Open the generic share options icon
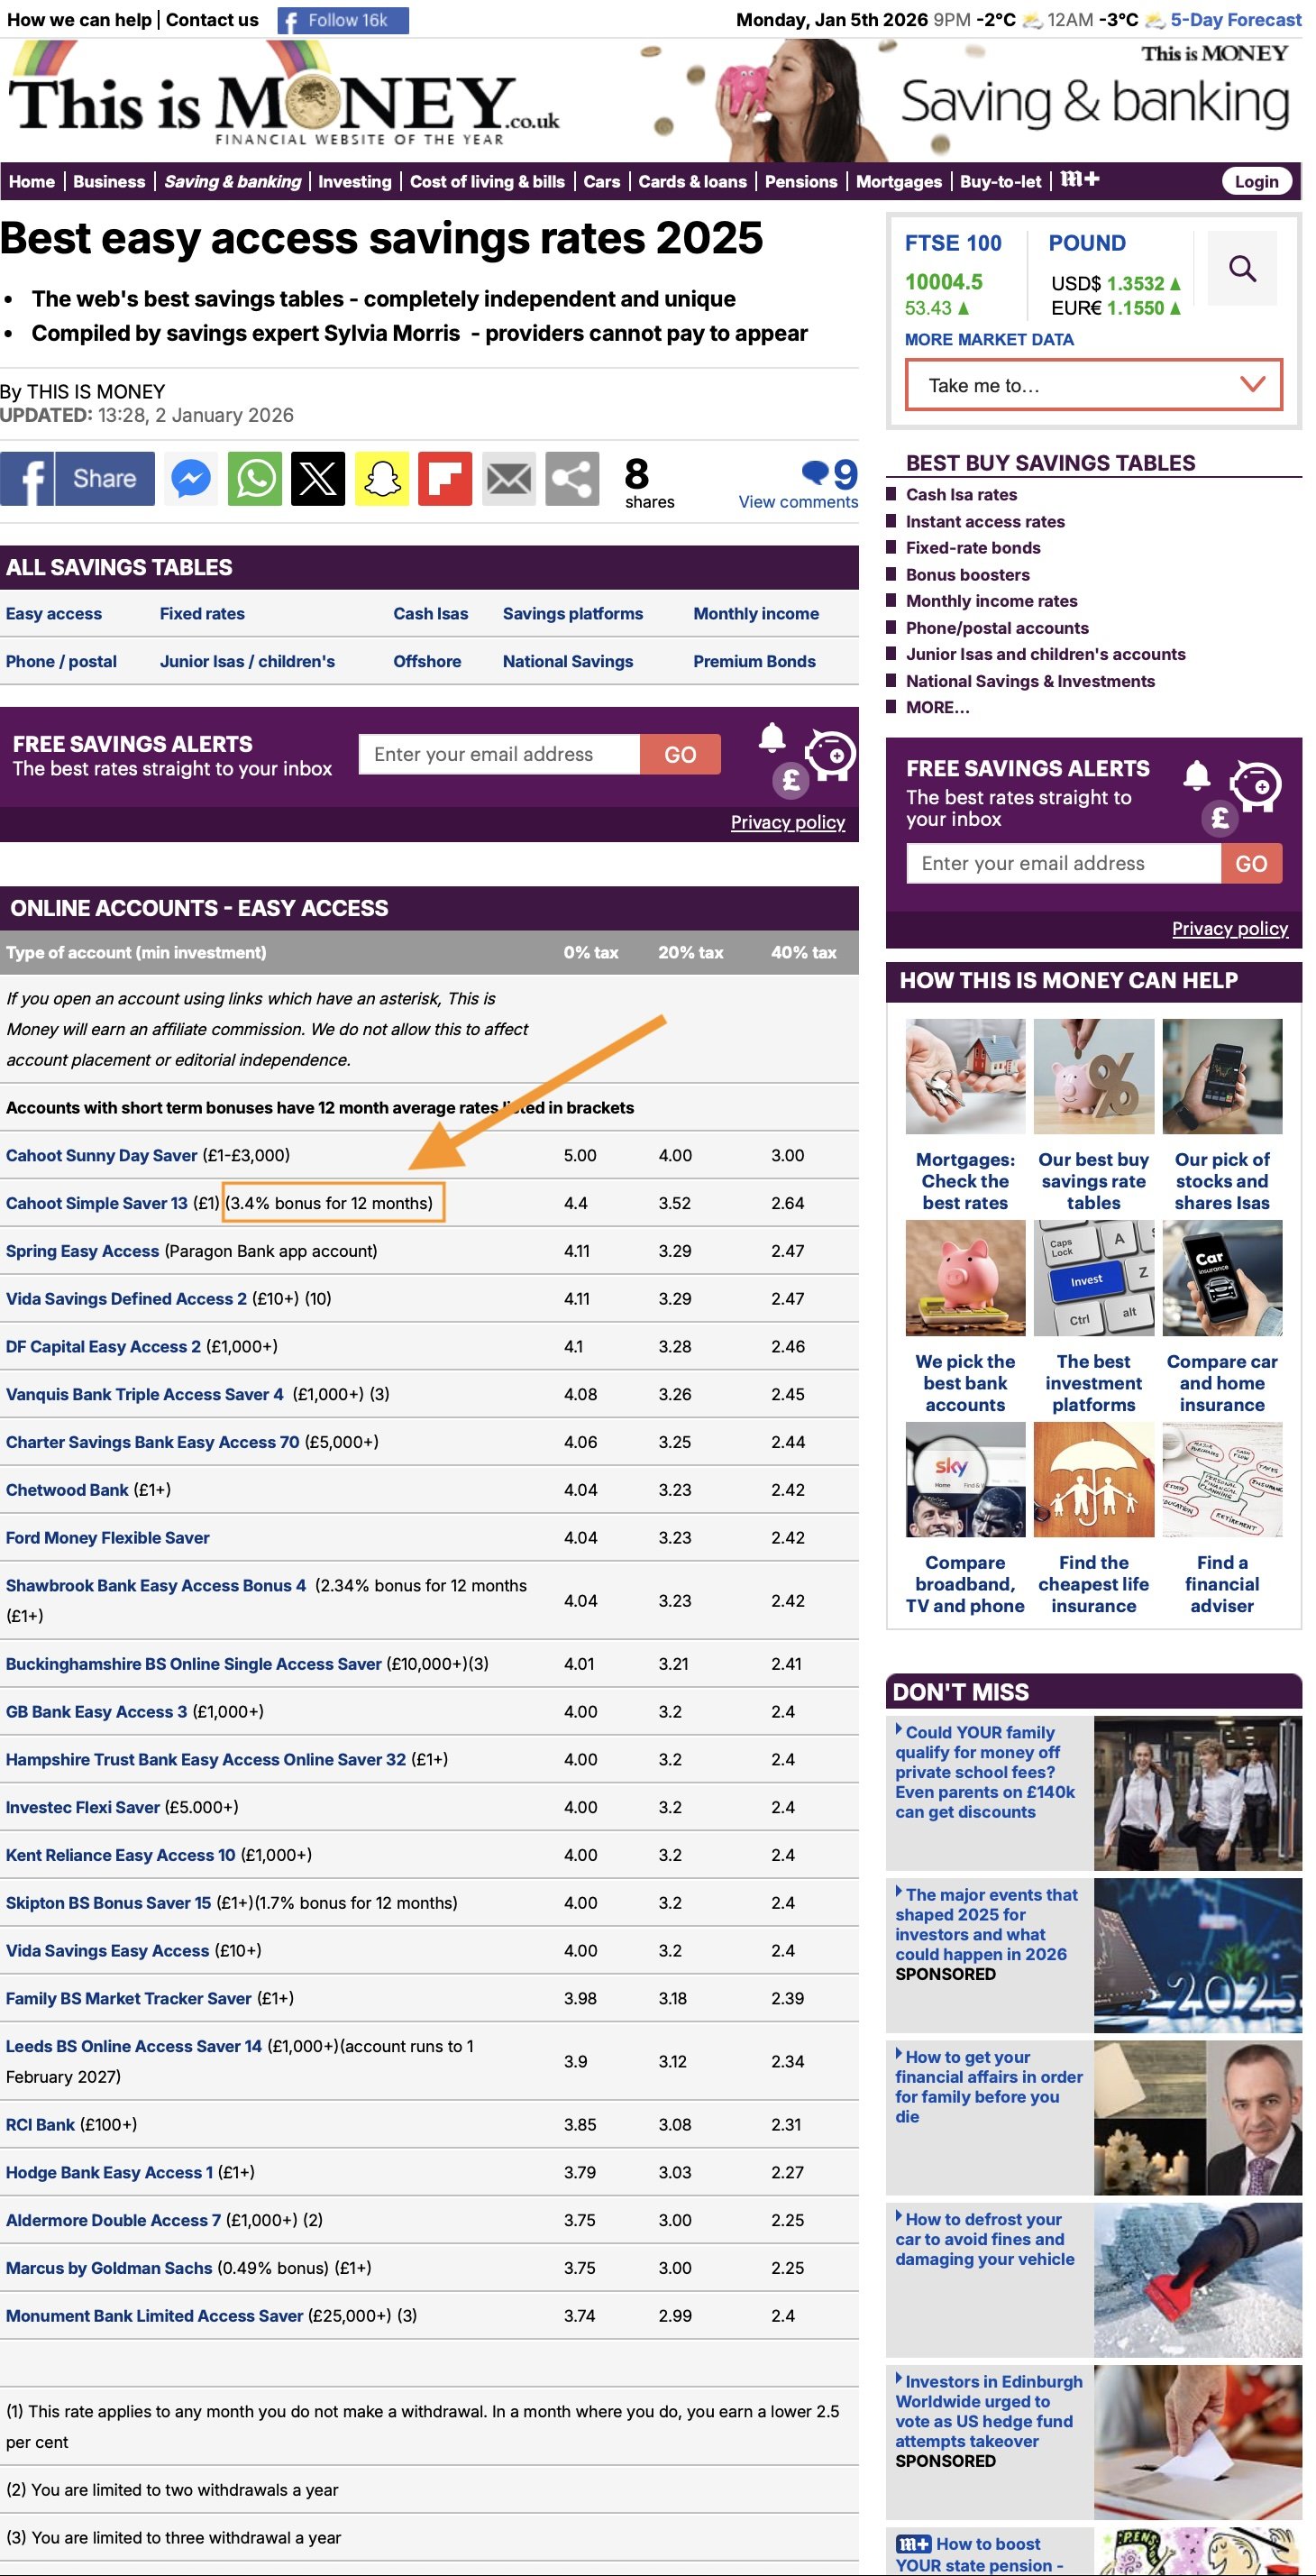The width and height of the screenshot is (1316, 2576). click(572, 479)
